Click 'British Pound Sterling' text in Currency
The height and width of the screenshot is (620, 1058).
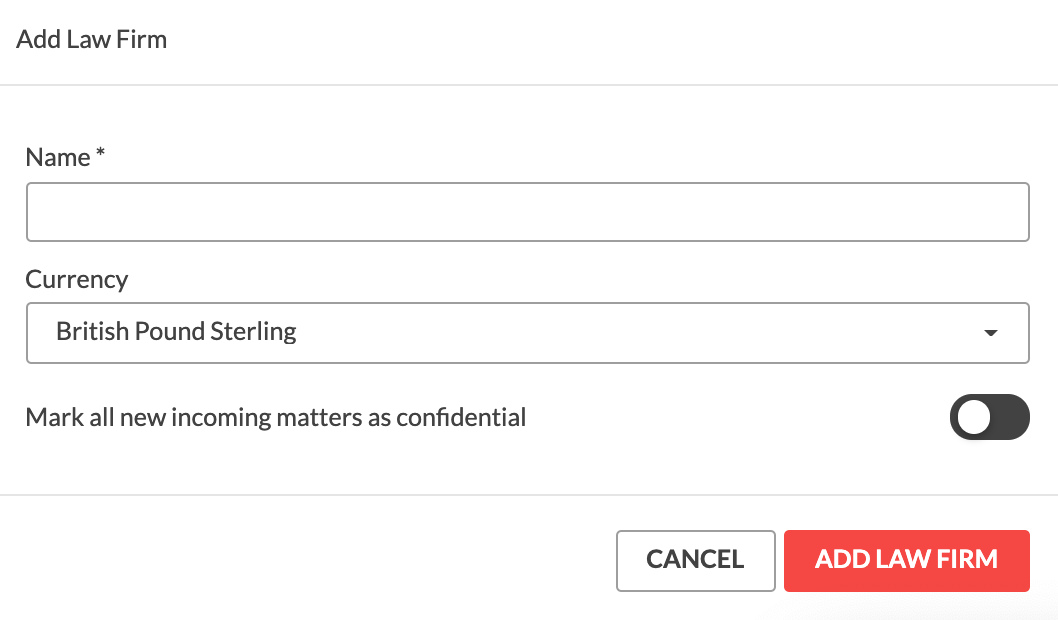point(176,331)
